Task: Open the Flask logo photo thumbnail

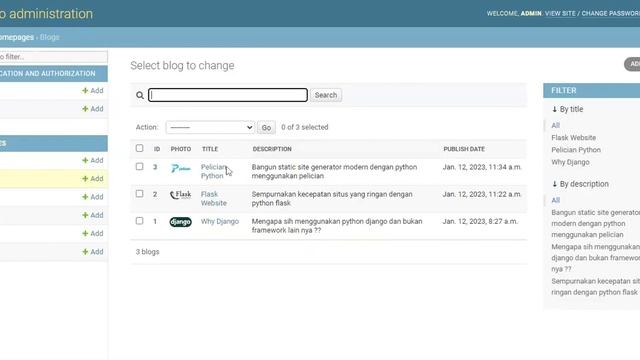Action: 180,195
